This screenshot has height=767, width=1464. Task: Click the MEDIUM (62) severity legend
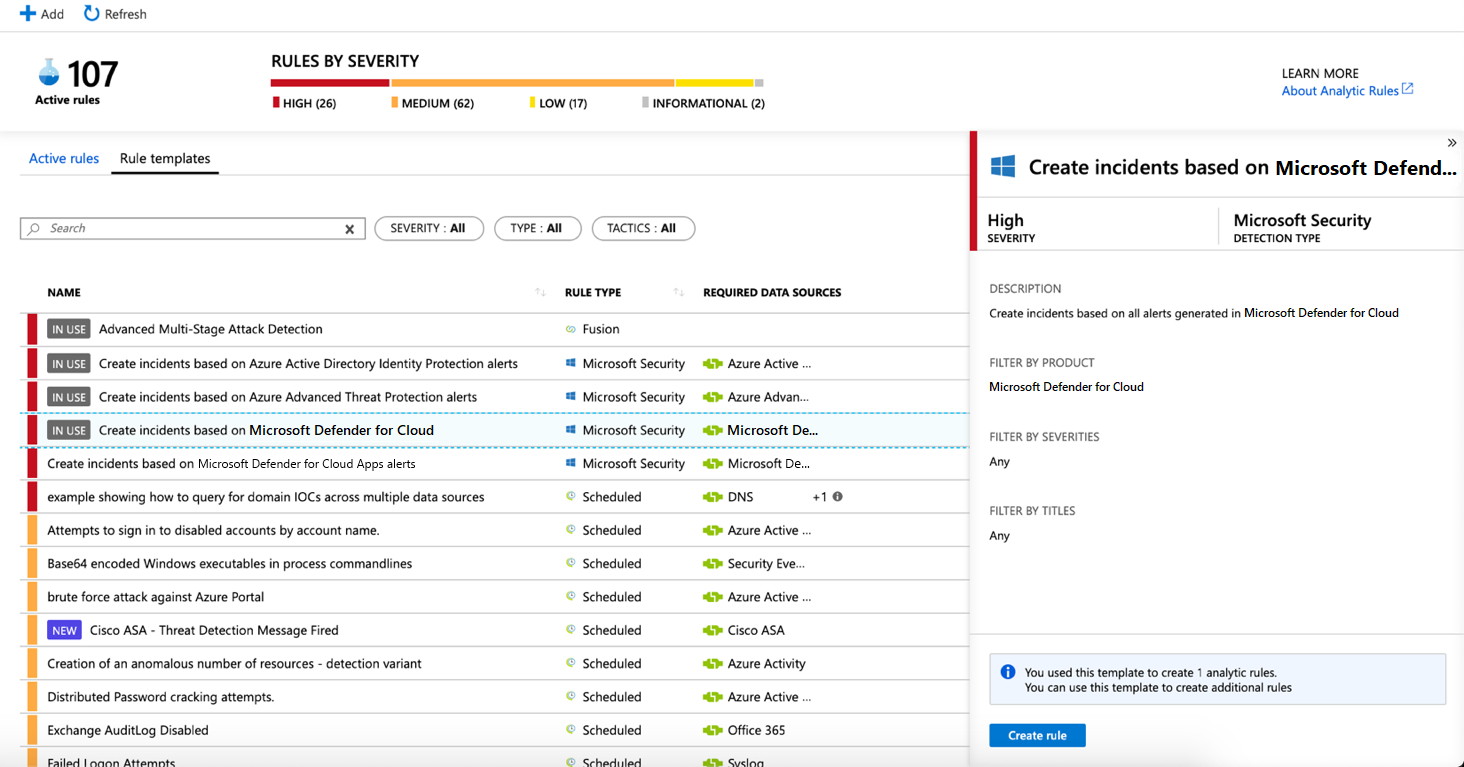[x=432, y=103]
